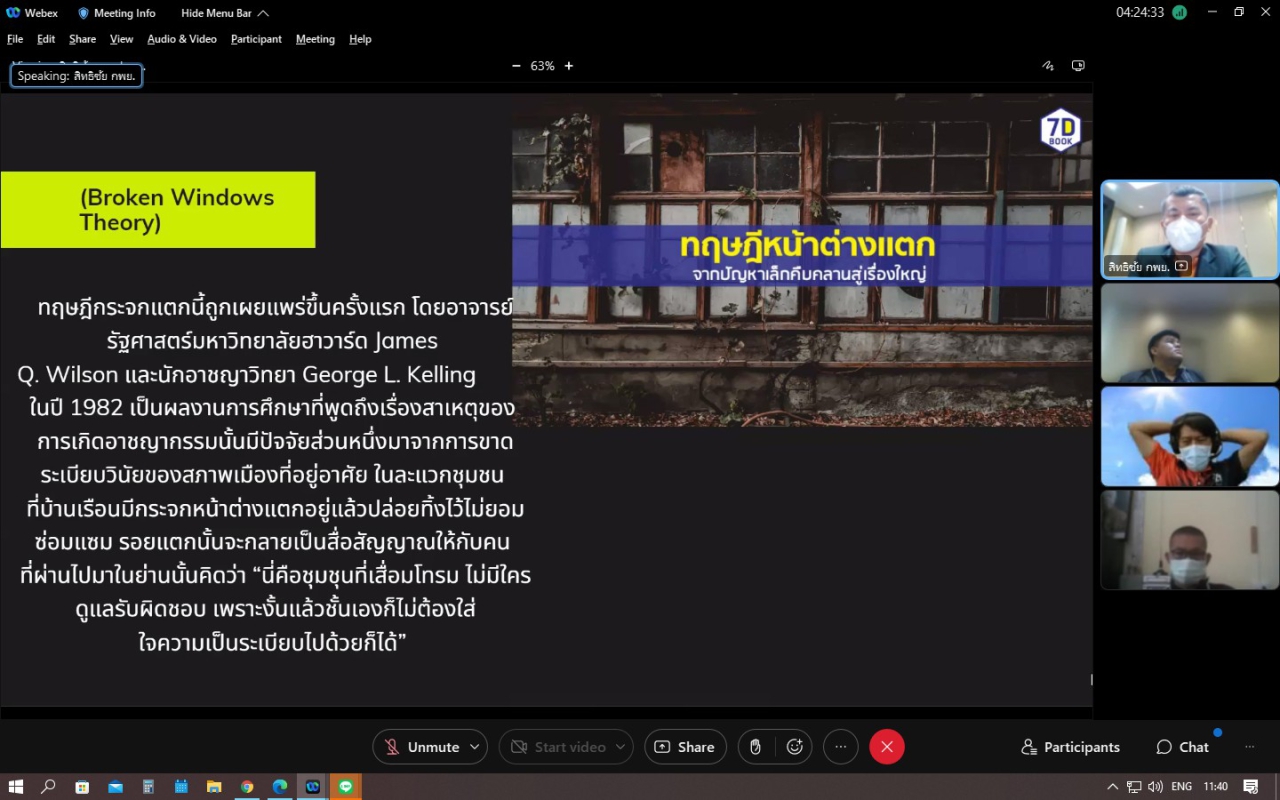This screenshot has width=1280, height=800.
Task: Toggle the raise hand icon
Action: pos(756,747)
